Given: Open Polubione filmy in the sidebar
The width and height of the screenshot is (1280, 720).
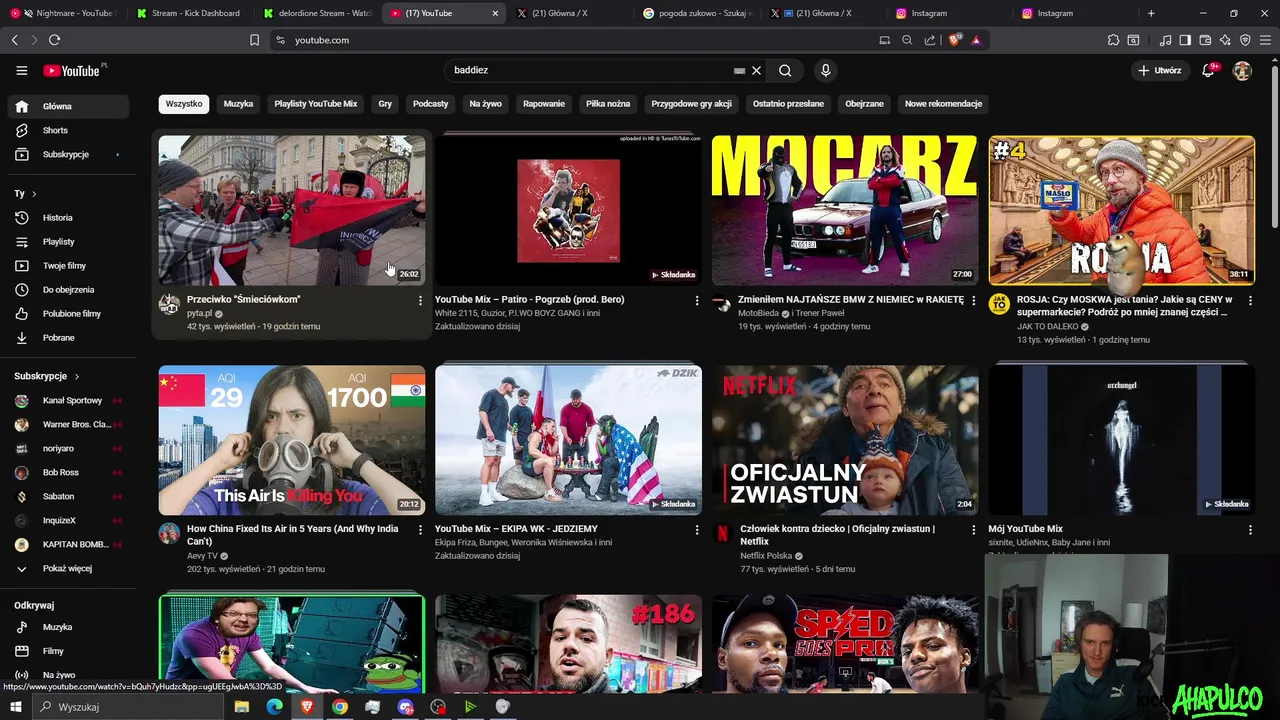Looking at the screenshot, I should pyautogui.click(x=68, y=313).
